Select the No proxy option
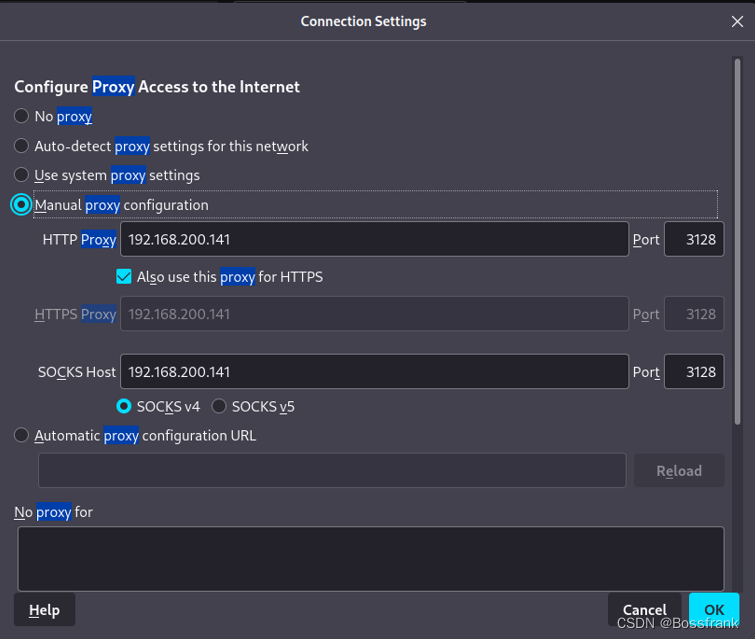The image size is (755, 639). pyautogui.click(x=21, y=116)
